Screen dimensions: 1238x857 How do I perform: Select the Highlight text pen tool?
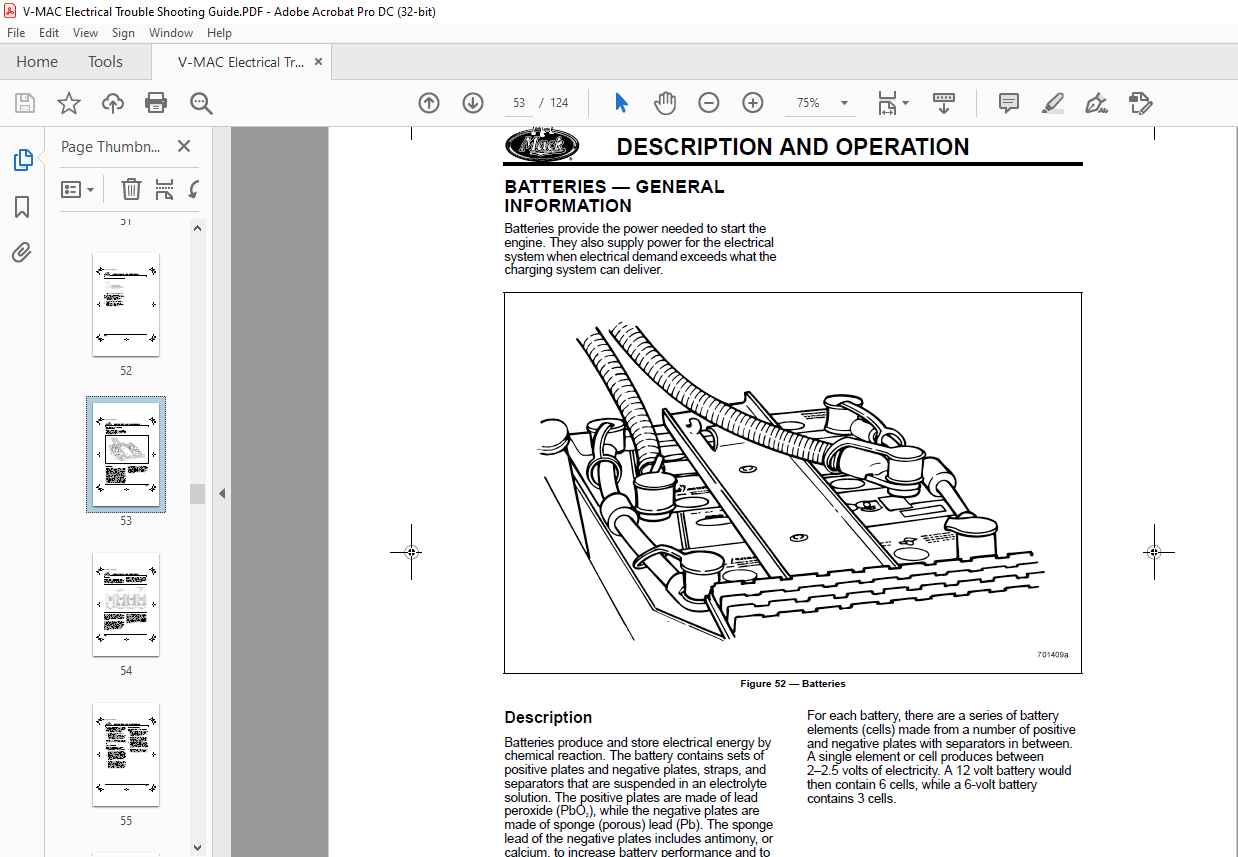point(1052,103)
